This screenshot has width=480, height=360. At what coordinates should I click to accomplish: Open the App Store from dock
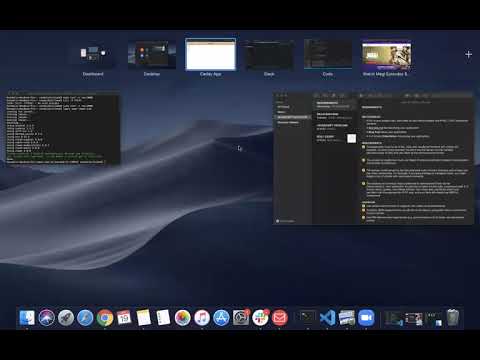coord(221,318)
